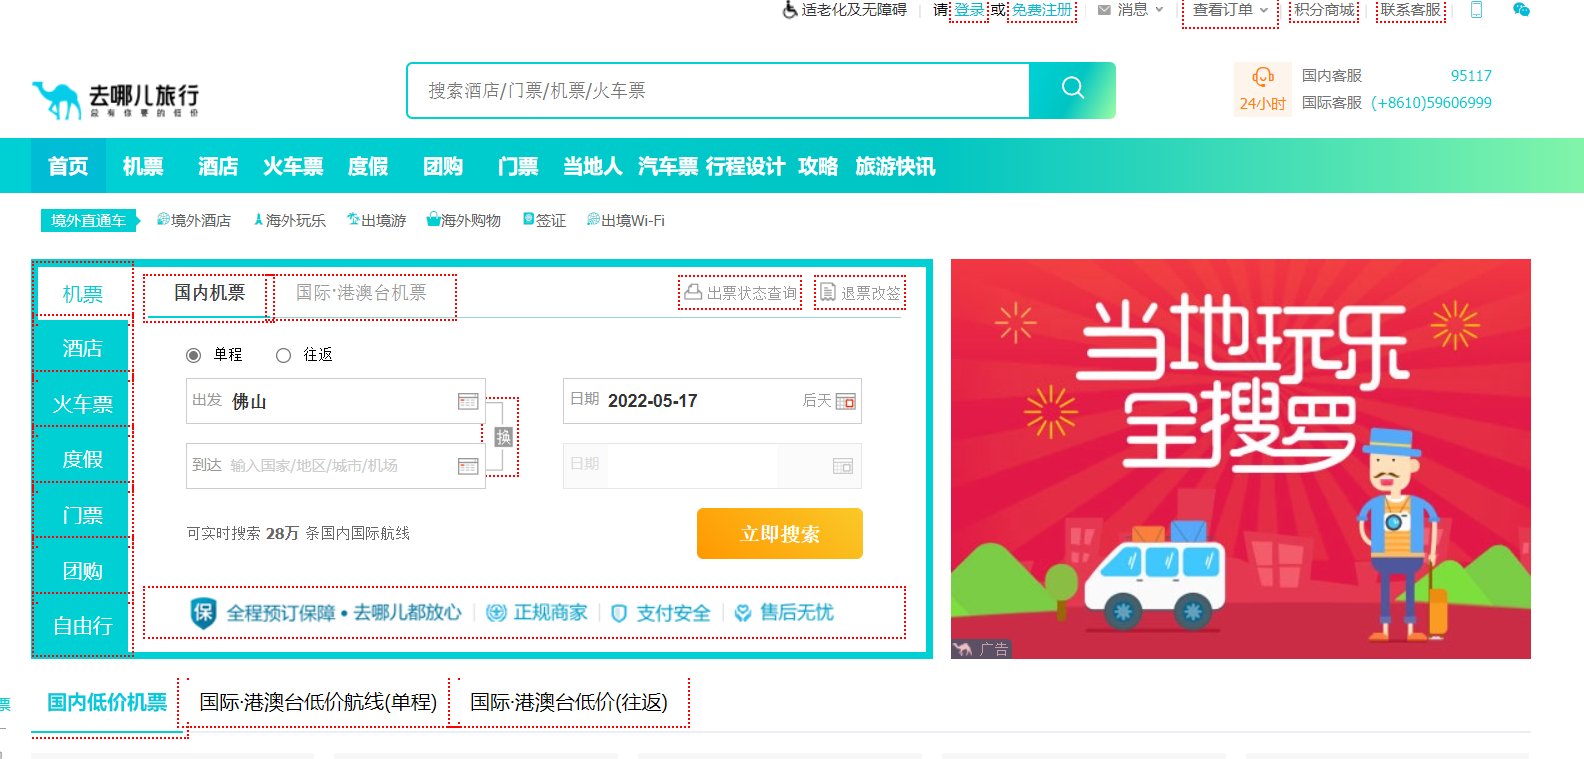This screenshot has height=759, width=1584.
Task: Click the departure date field 2022-05-17
Action: point(712,401)
